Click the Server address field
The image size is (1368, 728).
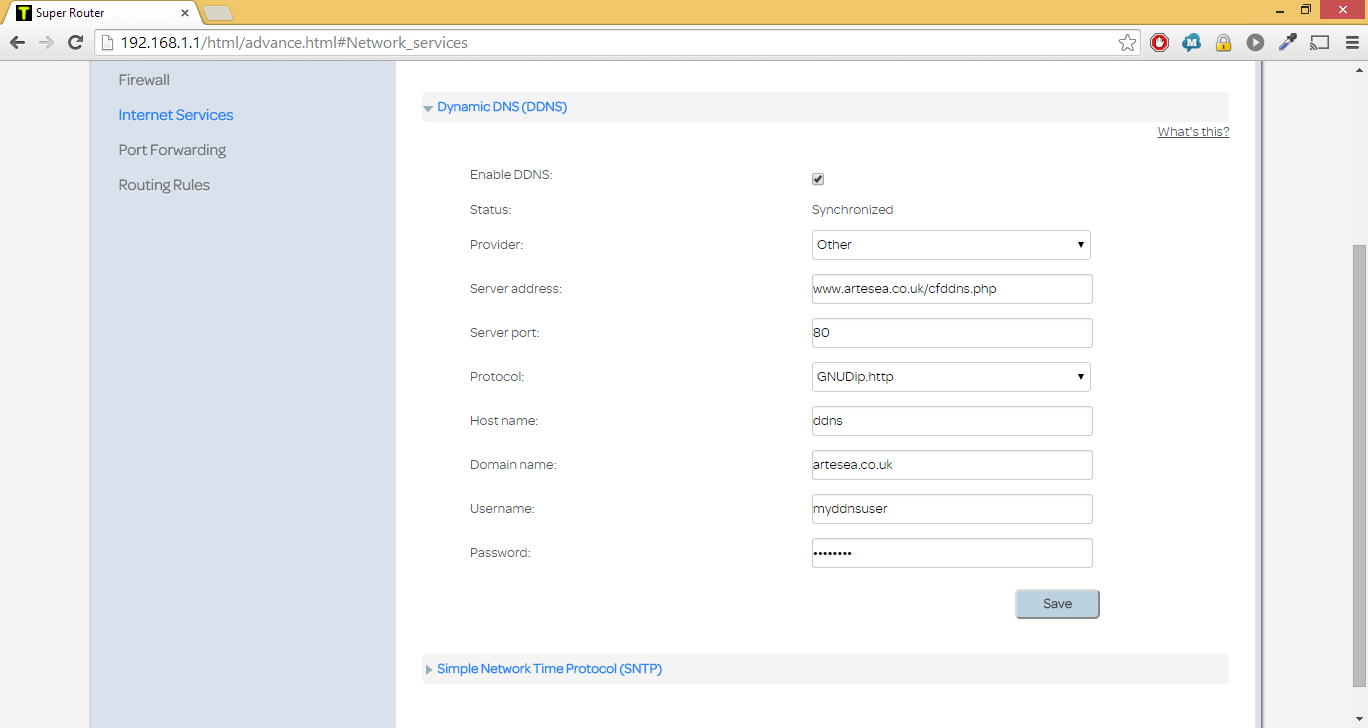(952, 289)
